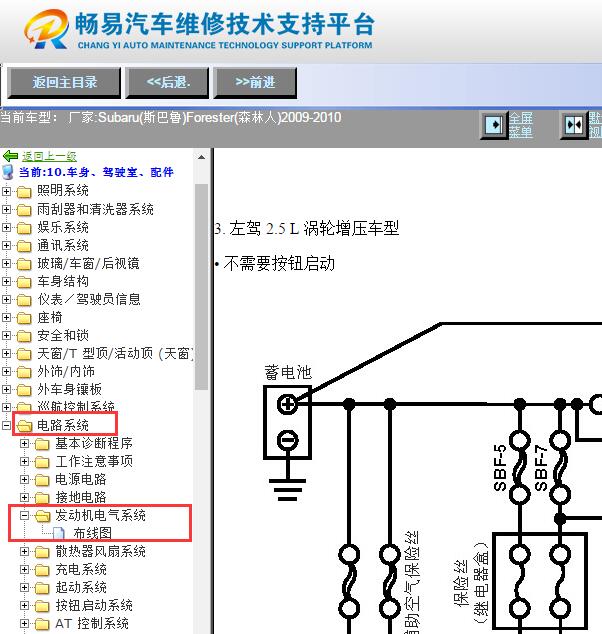Screen dimensions: 602x634
Task: Click the 工作注意事项 folder icon
Action: [x=42, y=462]
